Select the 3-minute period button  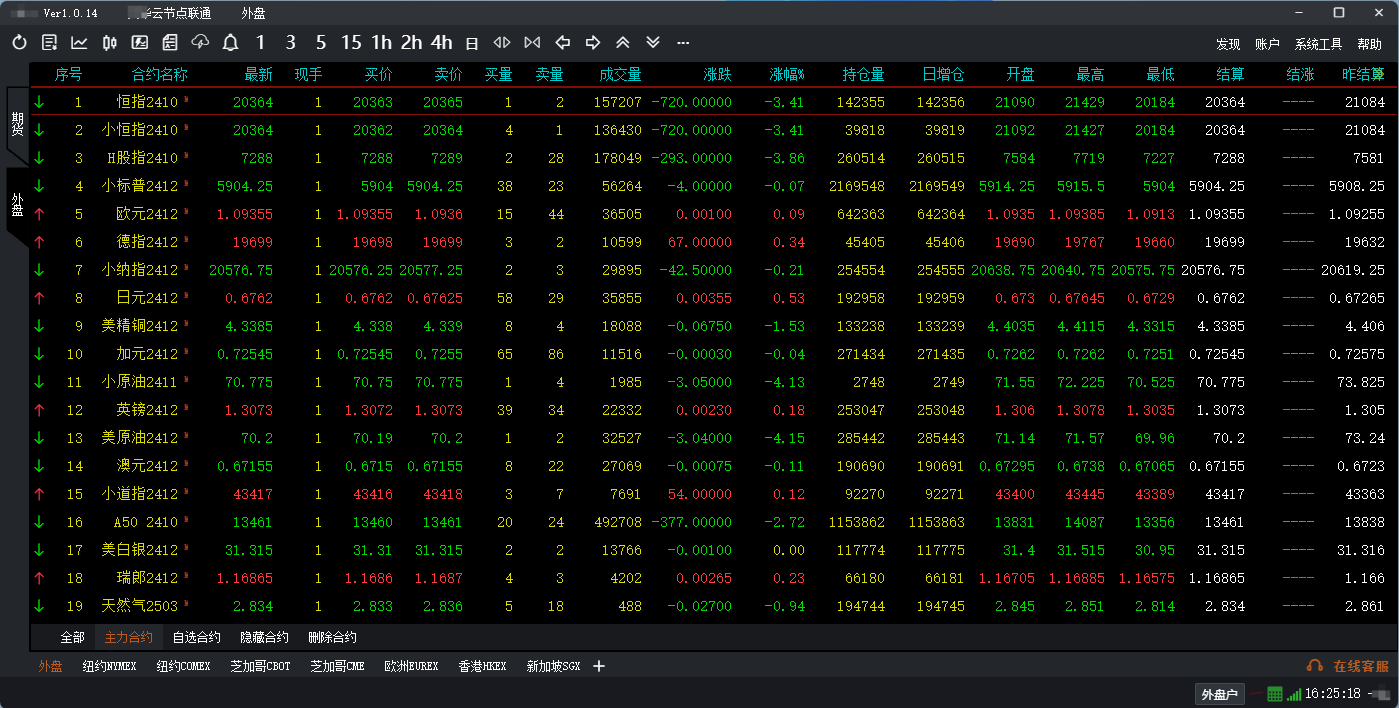[x=290, y=43]
